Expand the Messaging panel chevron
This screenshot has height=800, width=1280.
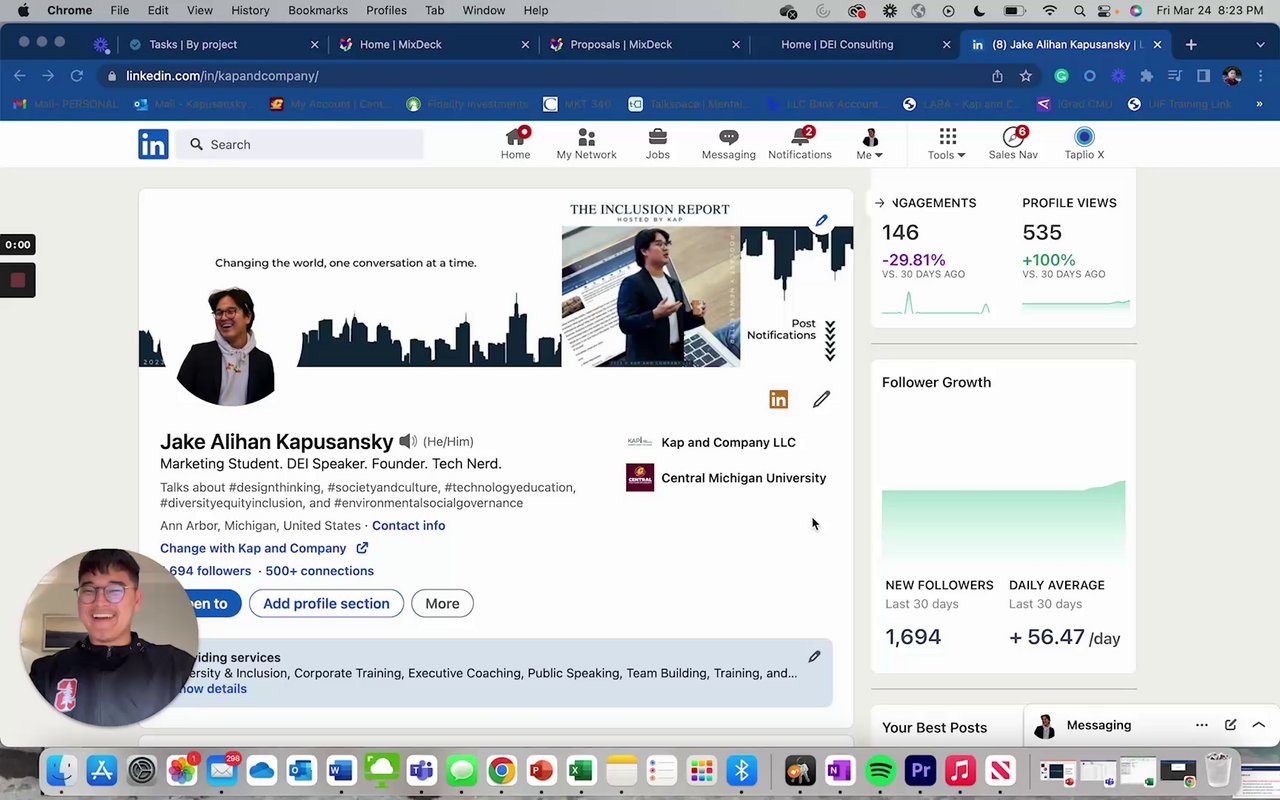(x=1258, y=725)
